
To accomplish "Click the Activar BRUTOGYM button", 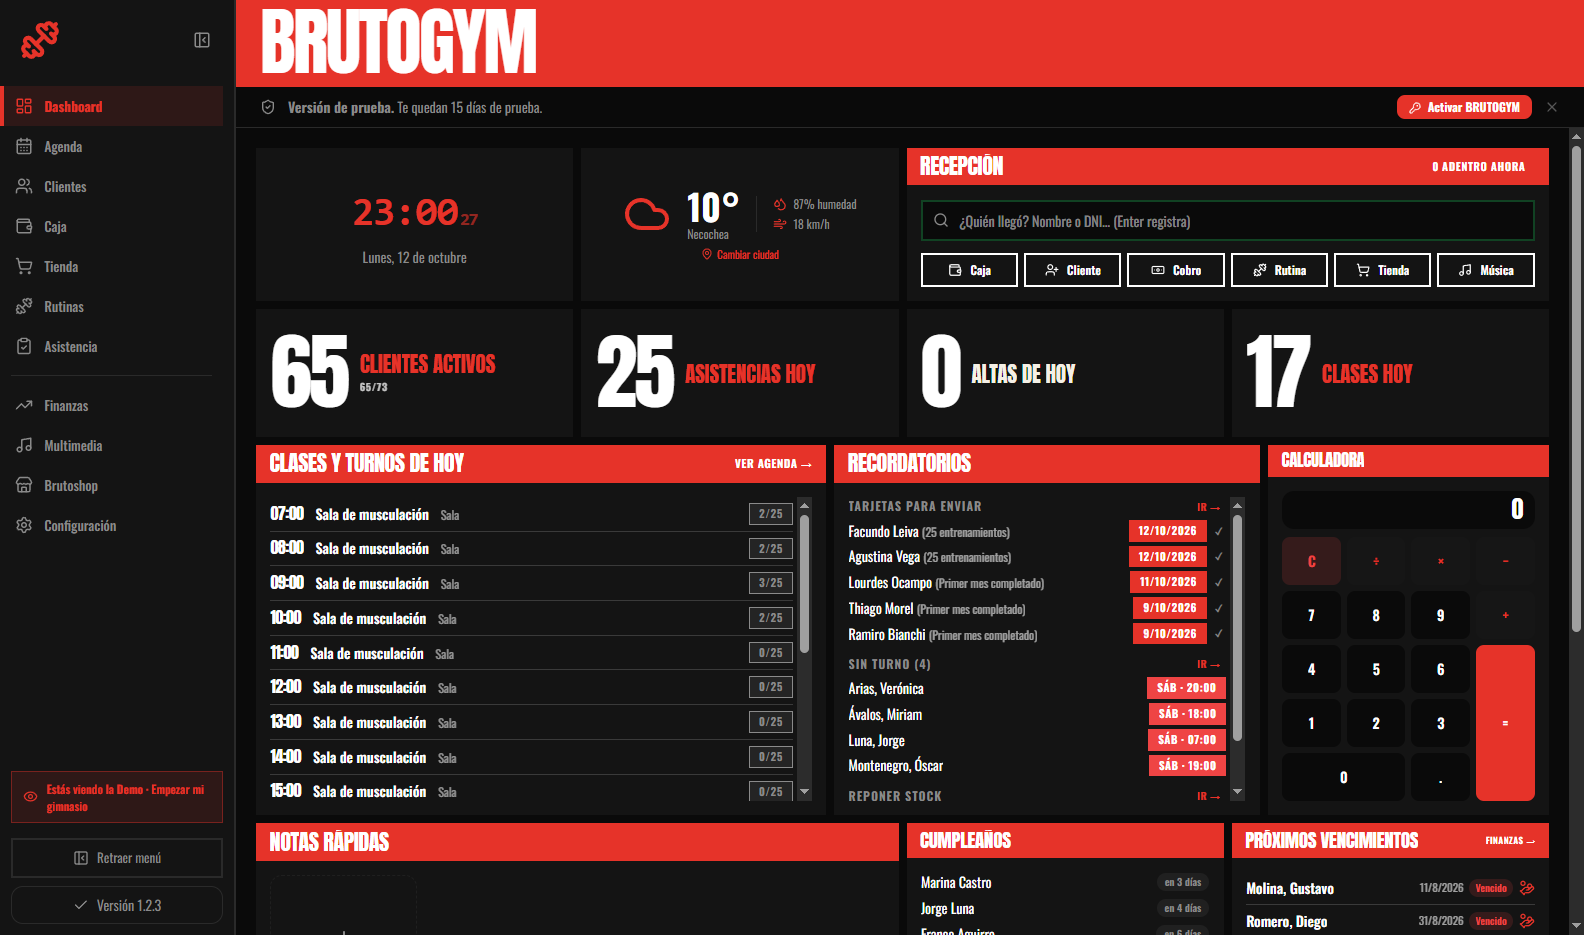I will (1464, 107).
